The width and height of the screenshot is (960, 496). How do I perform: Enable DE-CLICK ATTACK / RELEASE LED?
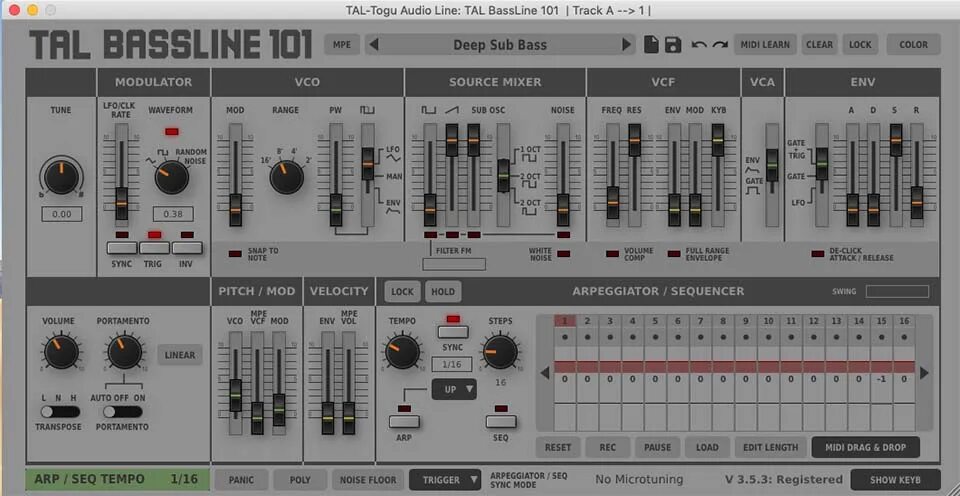[817, 254]
